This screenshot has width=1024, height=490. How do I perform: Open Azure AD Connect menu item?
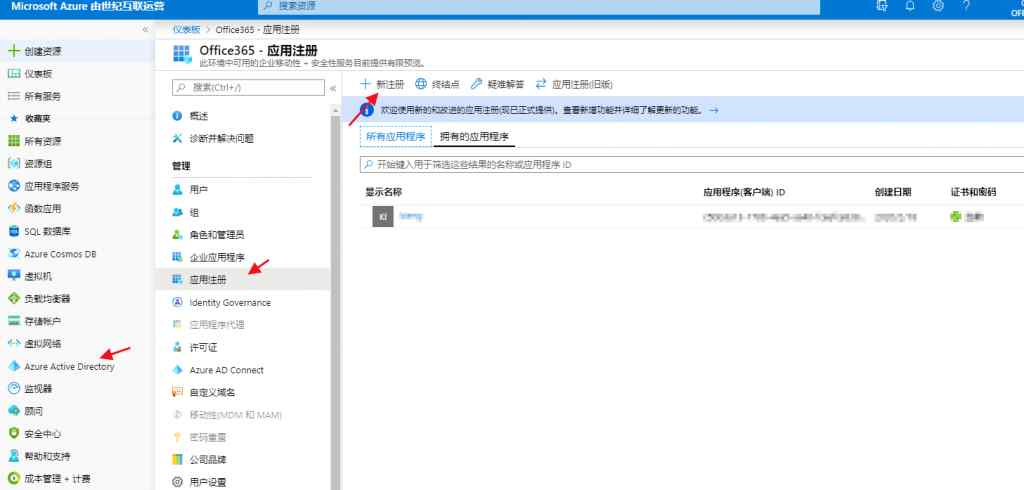tap(226, 370)
